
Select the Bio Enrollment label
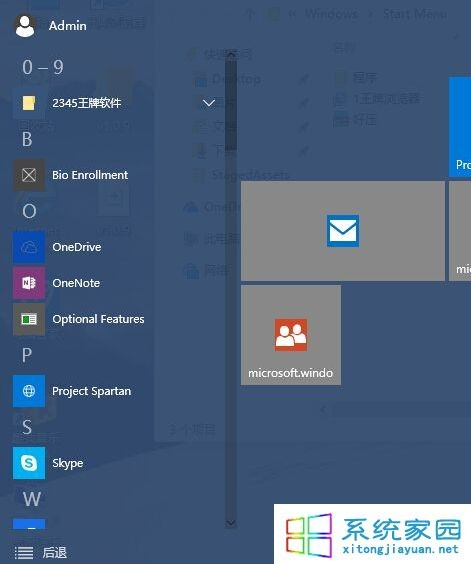[90, 175]
